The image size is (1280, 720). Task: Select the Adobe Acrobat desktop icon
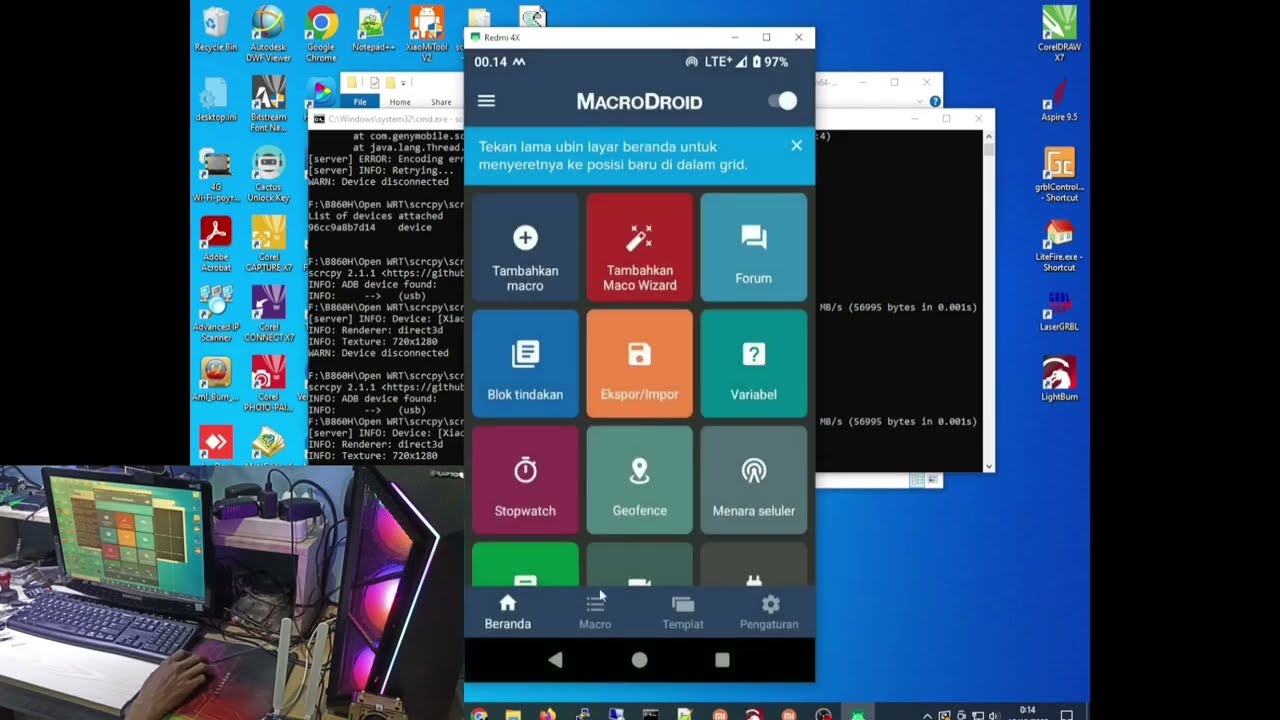[216, 245]
